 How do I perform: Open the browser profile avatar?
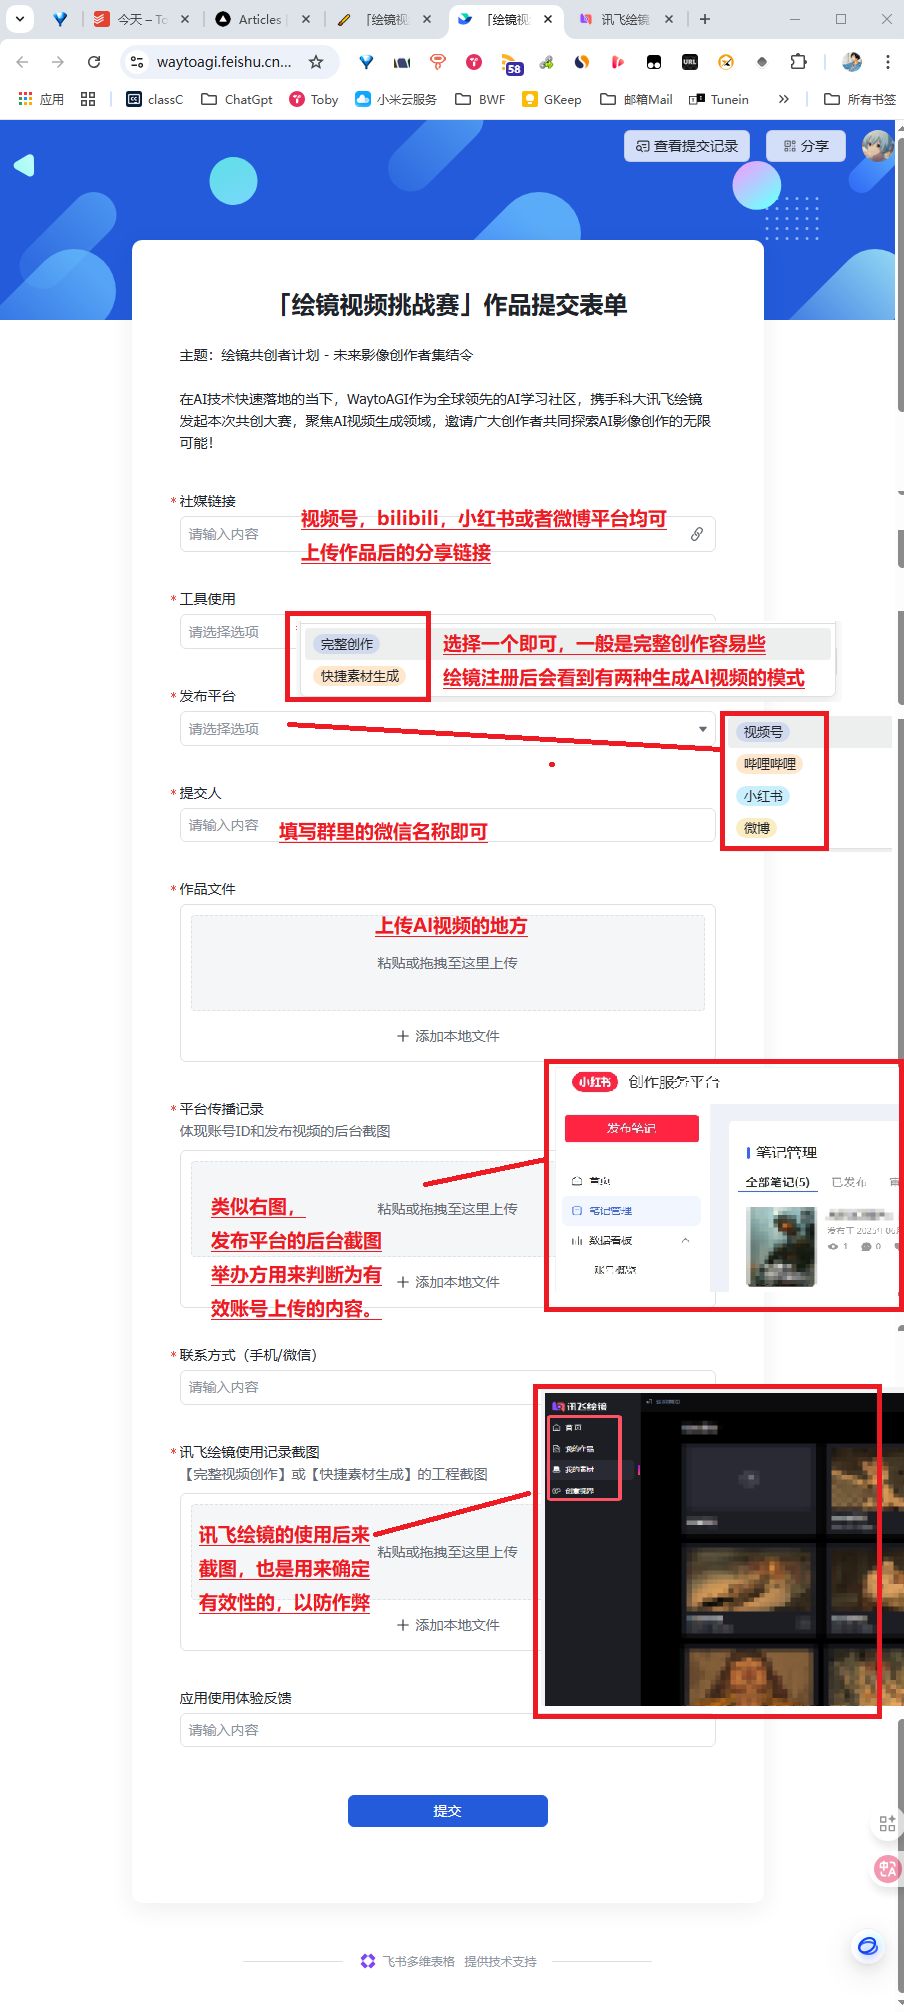click(852, 62)
